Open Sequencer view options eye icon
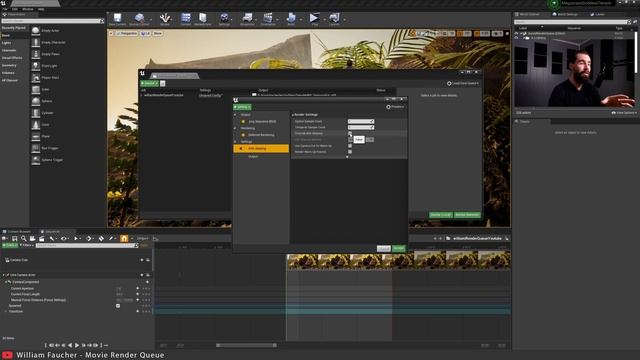The image size is (640, 360). click(64, 238)
